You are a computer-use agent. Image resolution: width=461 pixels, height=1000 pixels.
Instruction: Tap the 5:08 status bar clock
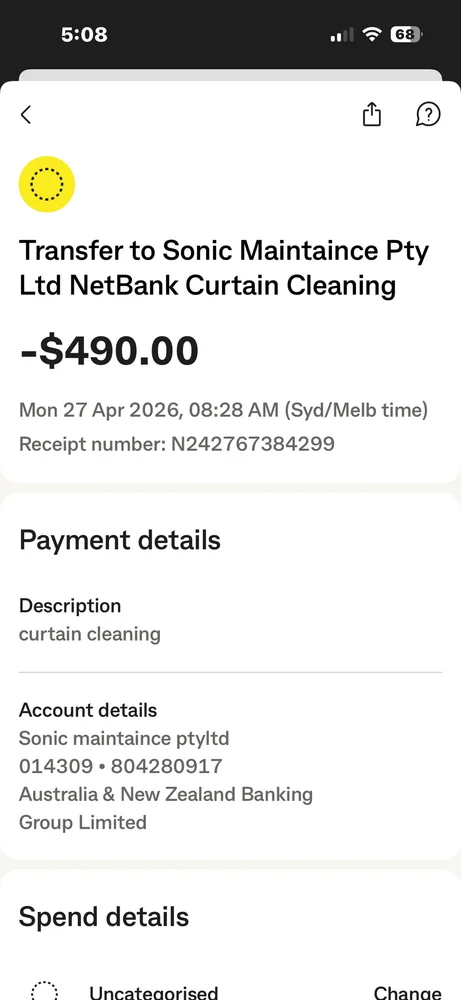tap(84, 34)
